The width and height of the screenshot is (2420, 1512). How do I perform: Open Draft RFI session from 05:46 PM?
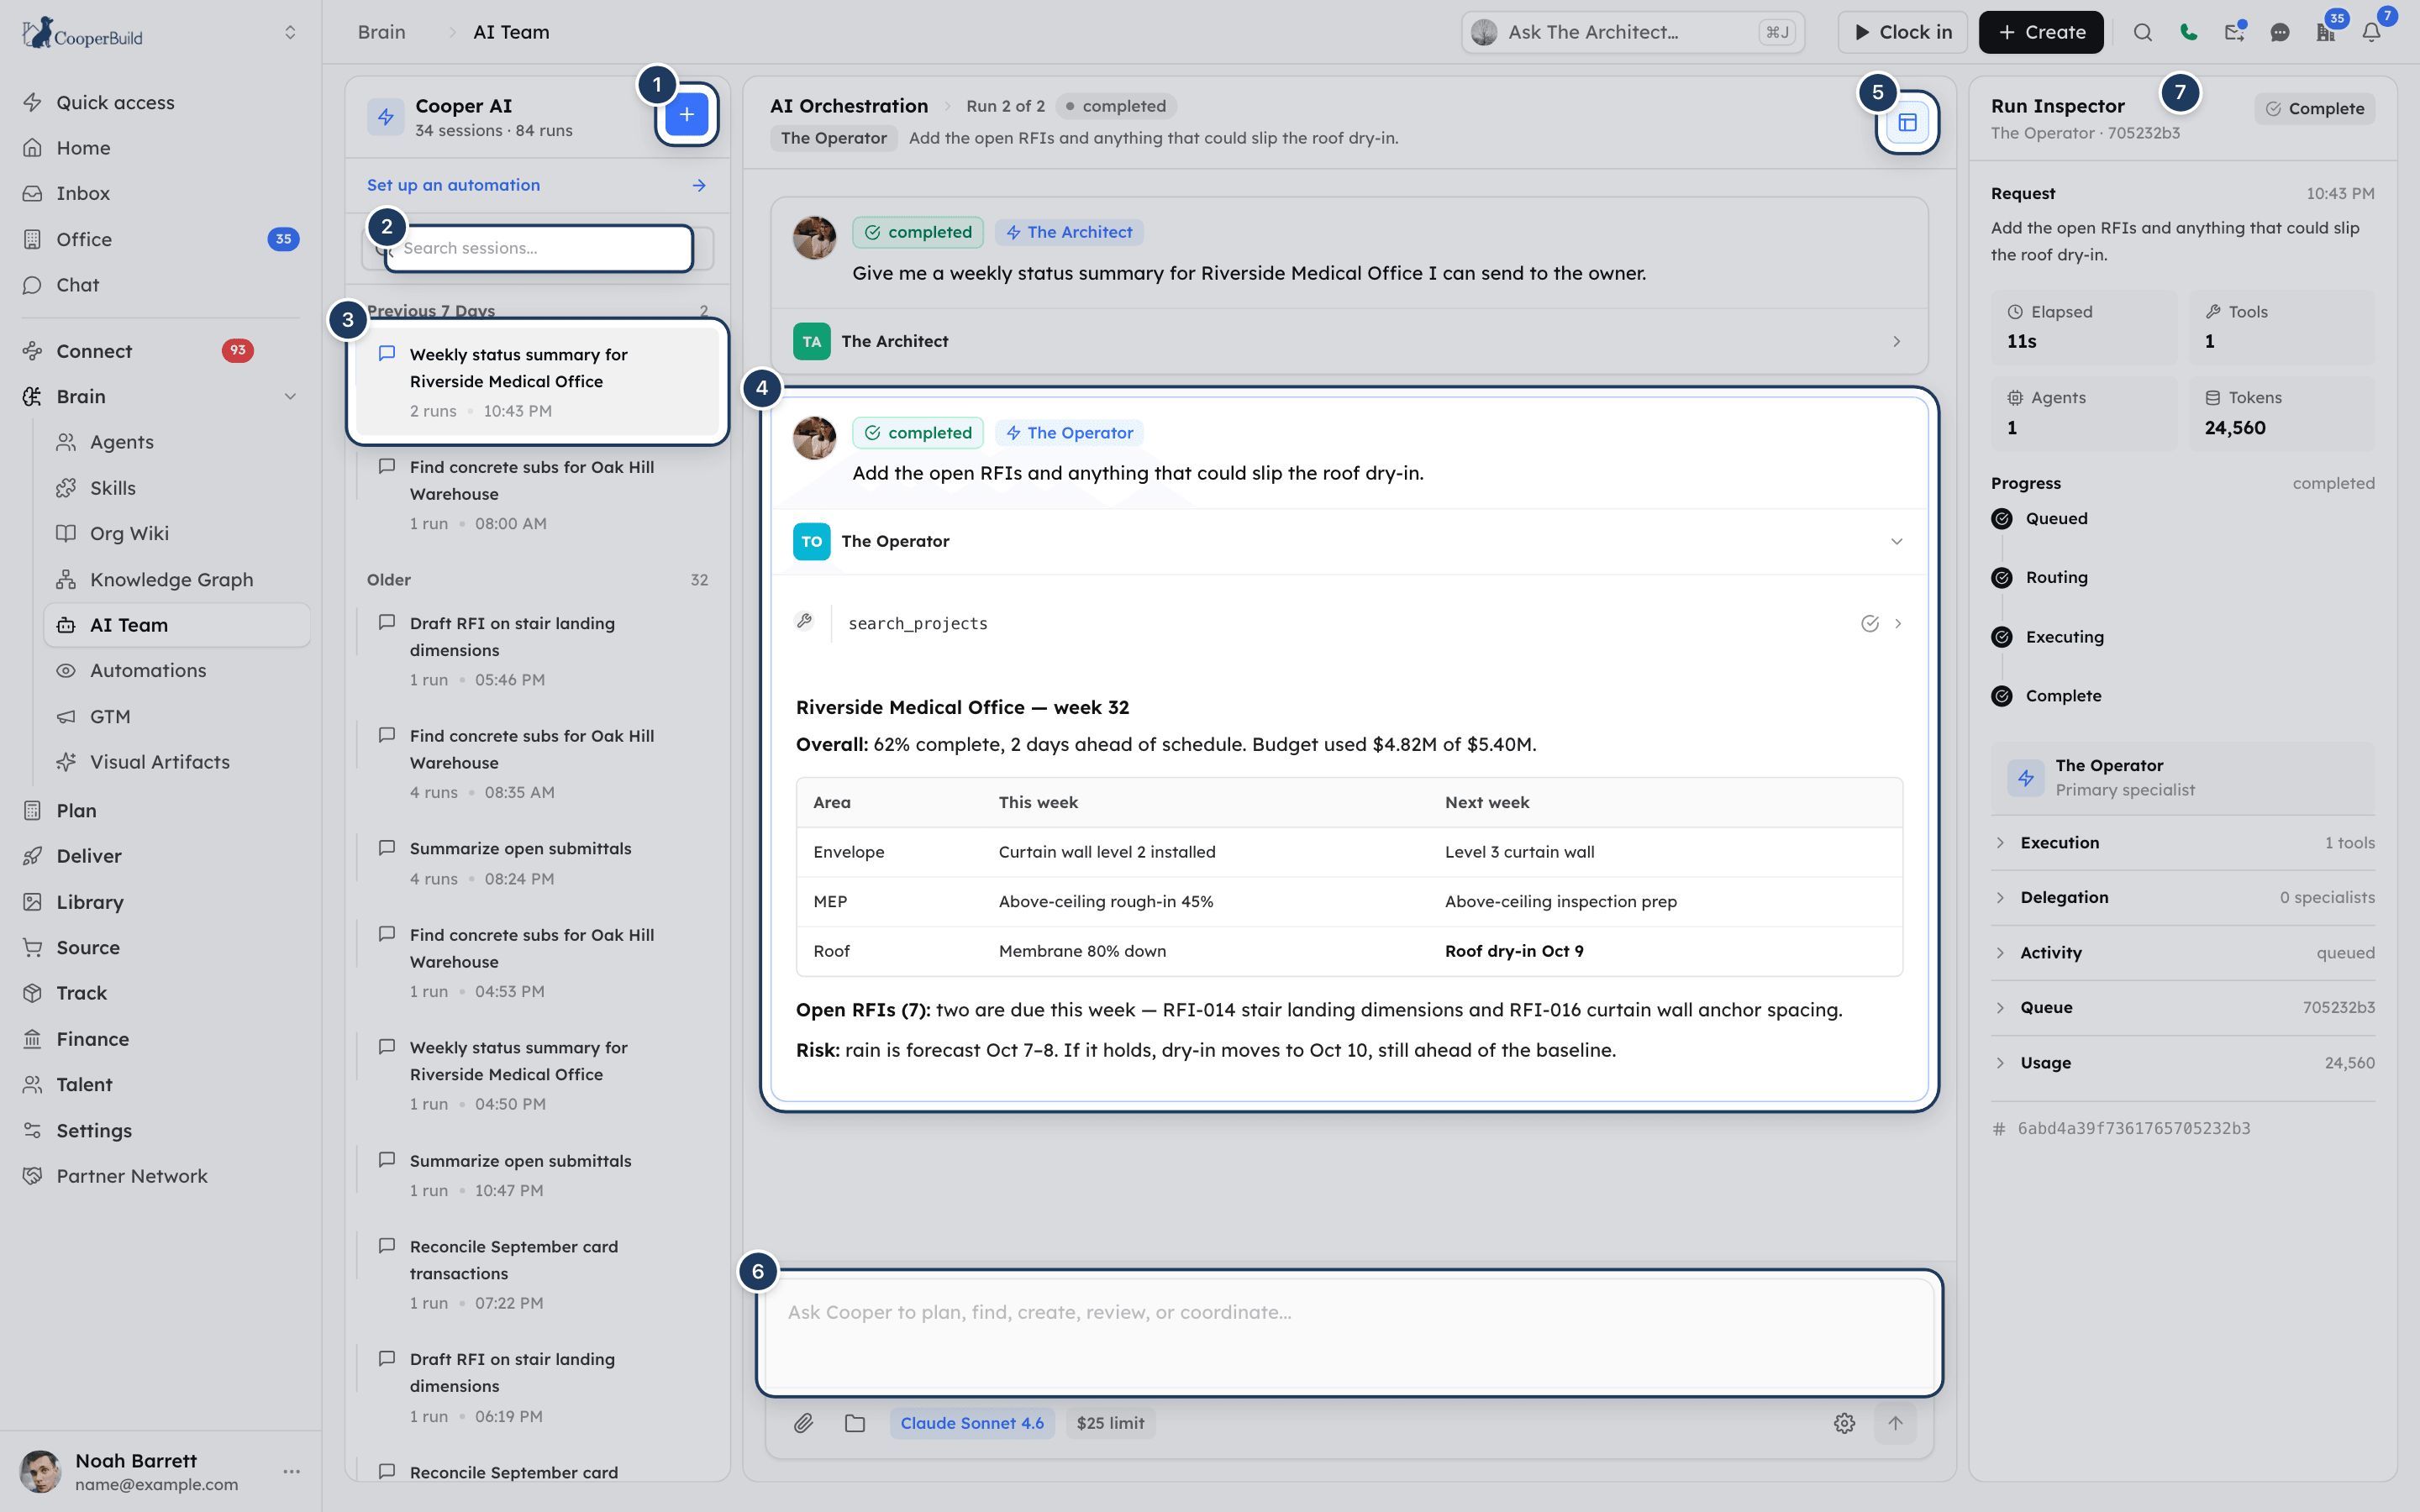[538, 650]
